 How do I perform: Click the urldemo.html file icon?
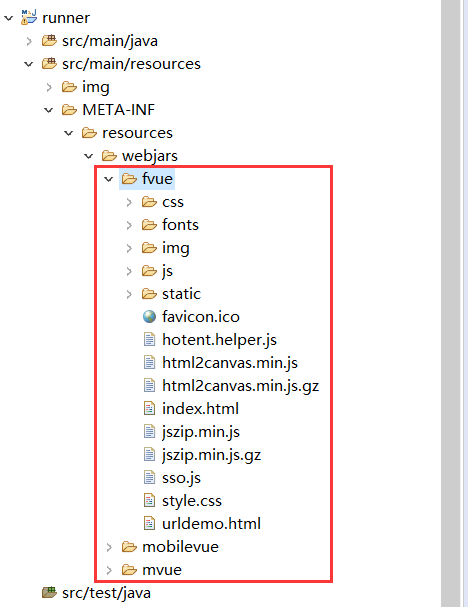click(149, 523)
